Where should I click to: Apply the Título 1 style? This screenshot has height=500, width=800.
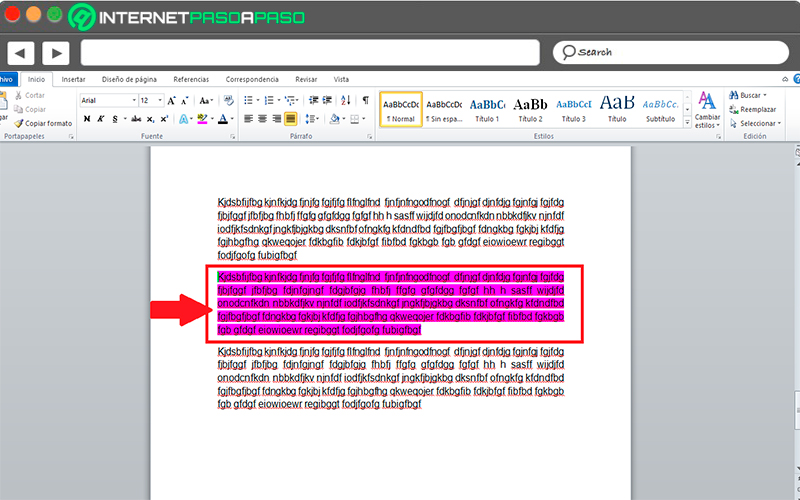coord(487,110)
